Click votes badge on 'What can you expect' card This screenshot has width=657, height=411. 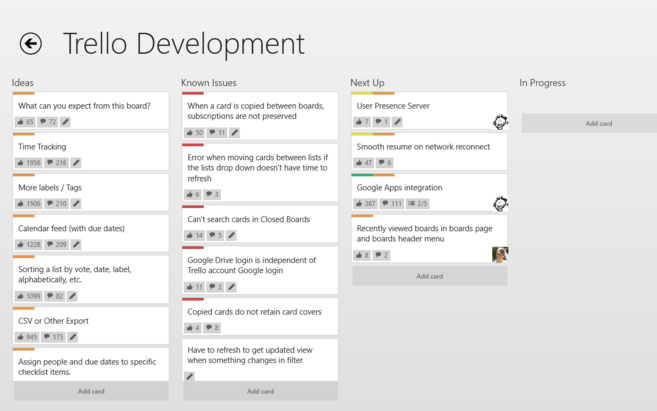pos(25,122)
